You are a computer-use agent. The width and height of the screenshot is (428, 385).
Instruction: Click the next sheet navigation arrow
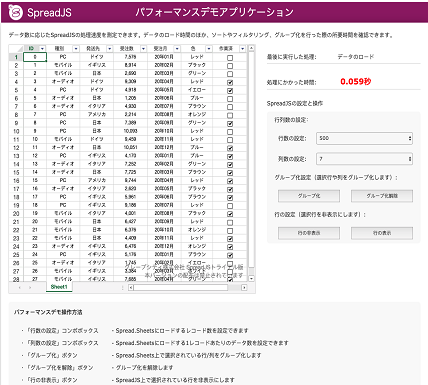[30, 287]
